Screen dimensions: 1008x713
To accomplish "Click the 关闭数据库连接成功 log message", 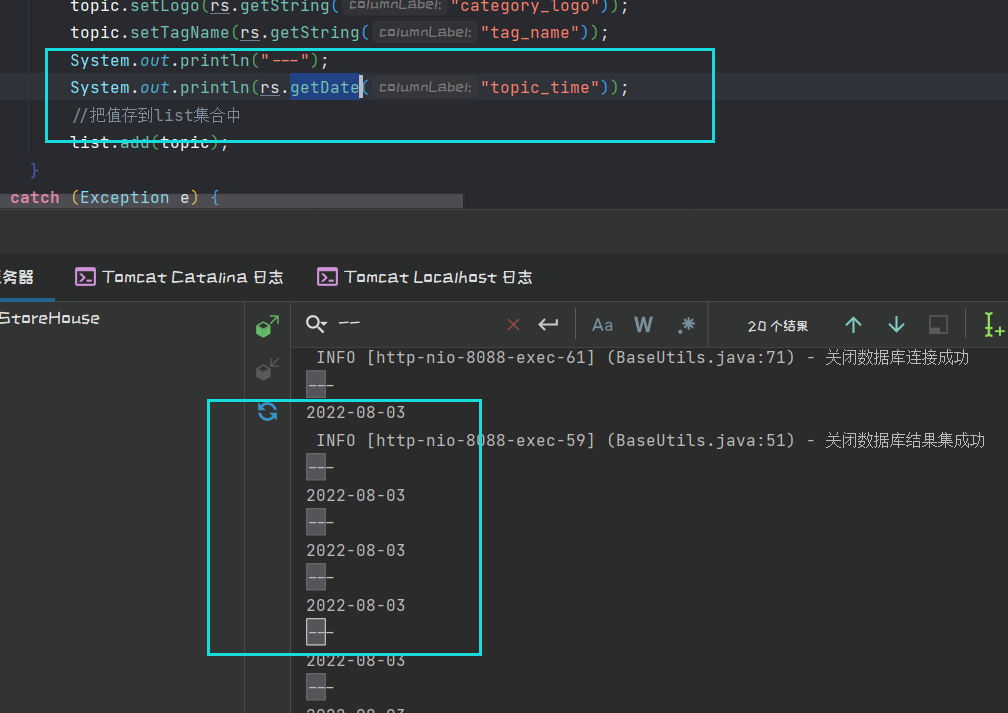I will 897,357.
